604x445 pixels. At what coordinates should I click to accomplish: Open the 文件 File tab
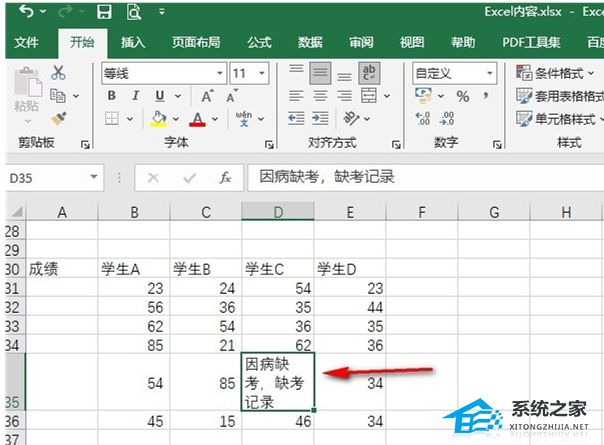tap(26, 42)
